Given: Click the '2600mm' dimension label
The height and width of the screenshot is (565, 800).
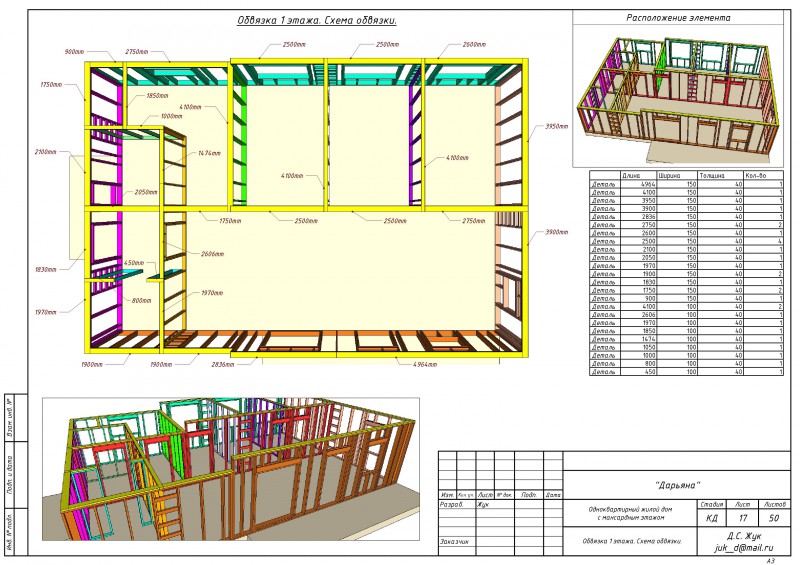Looking at the screenshot, I should point(474,44).
